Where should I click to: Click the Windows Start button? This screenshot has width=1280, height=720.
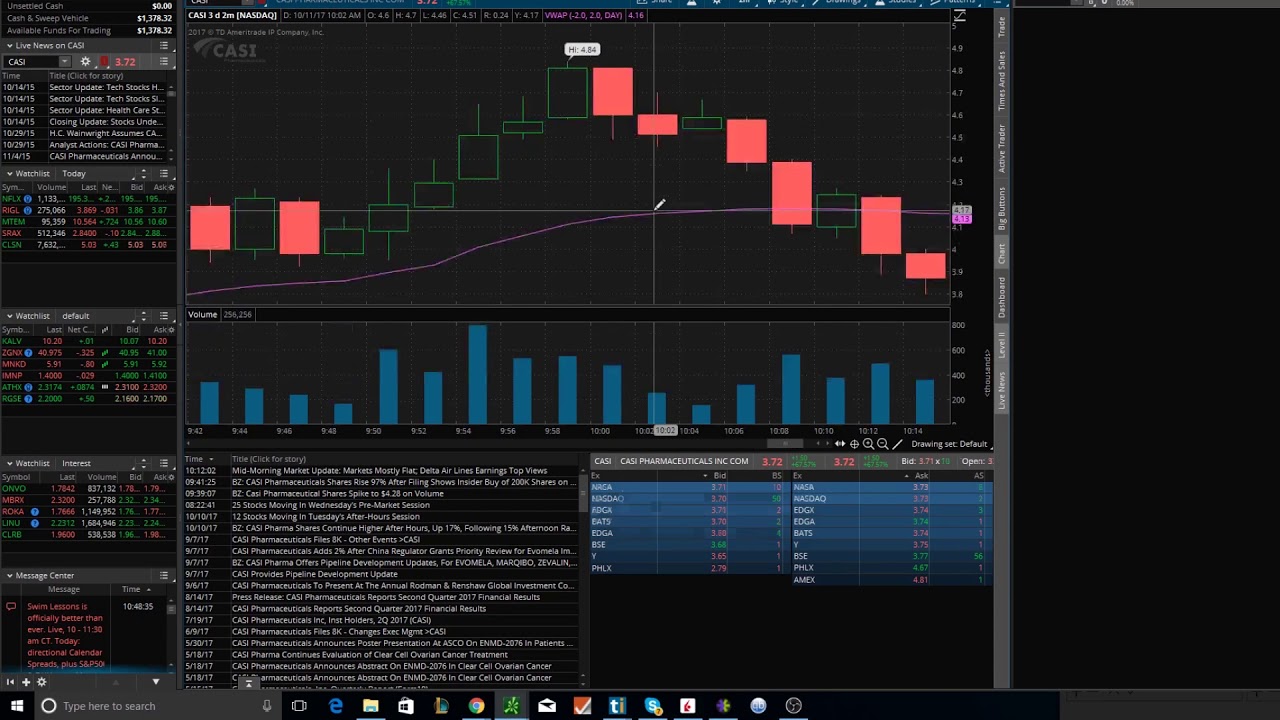tap(17, 706)
